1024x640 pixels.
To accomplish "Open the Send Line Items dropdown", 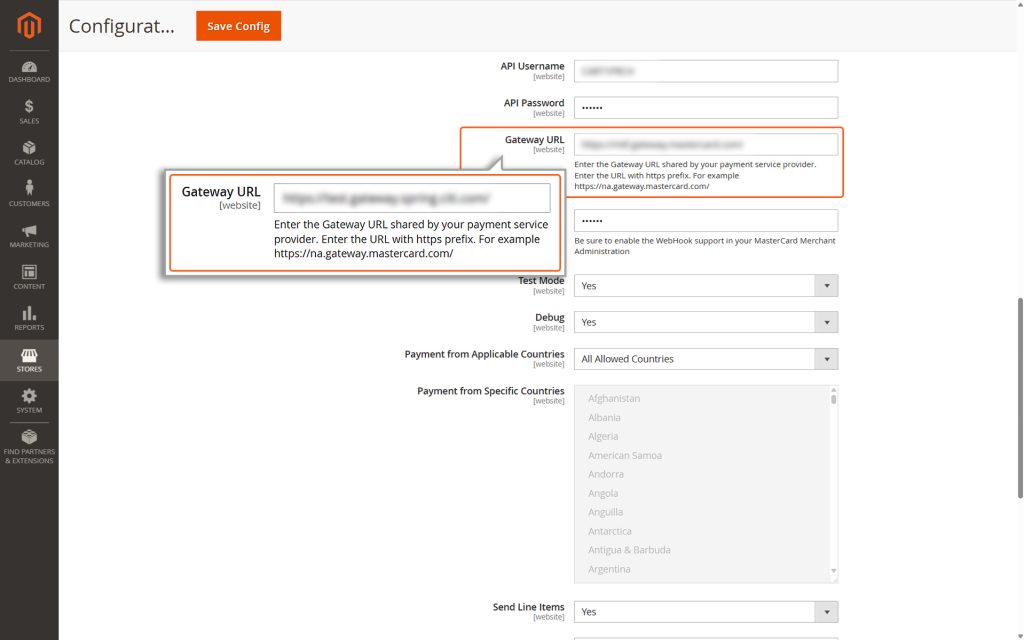I will 705,611.
